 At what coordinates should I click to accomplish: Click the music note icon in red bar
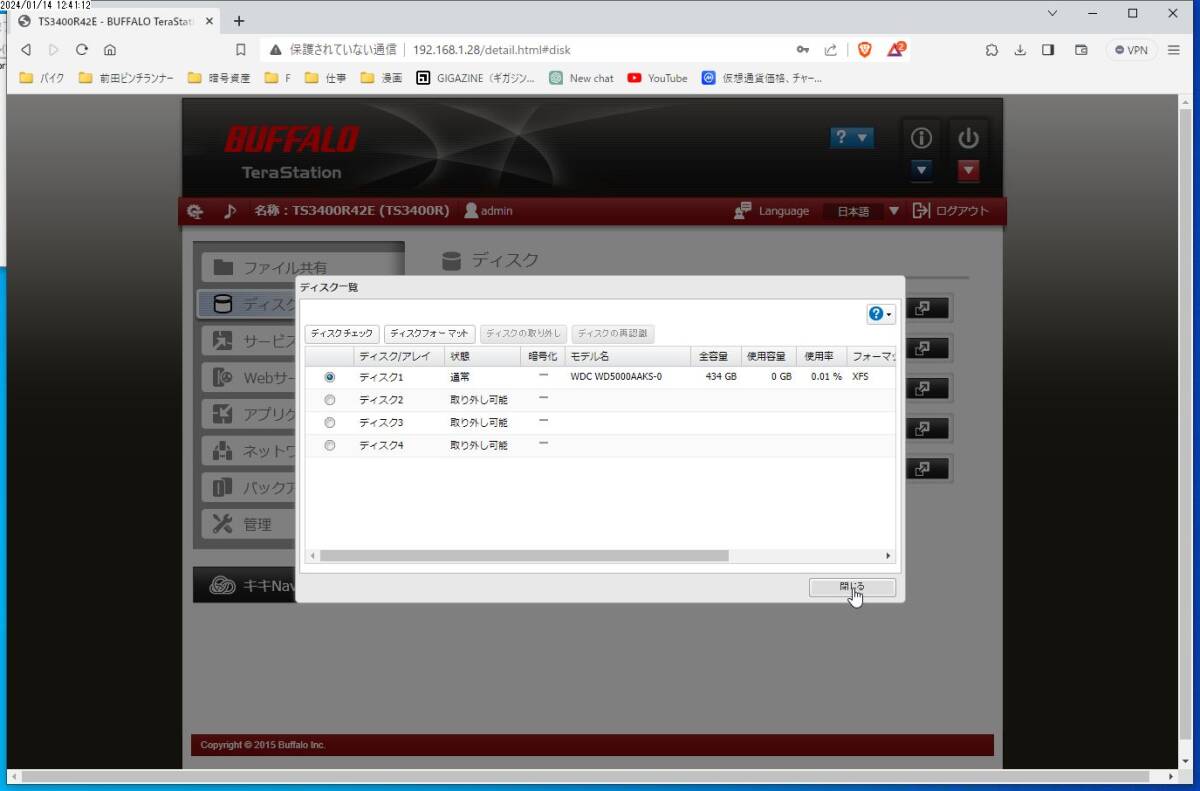point(230,211)
